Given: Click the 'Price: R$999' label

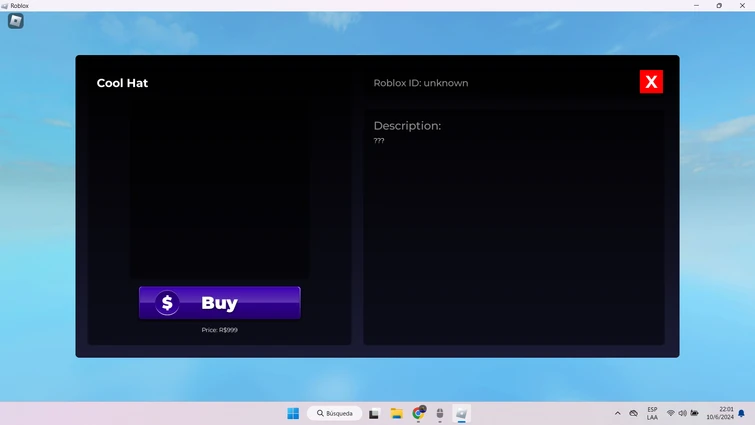Looking at the screenshot, I should [220, 330].
